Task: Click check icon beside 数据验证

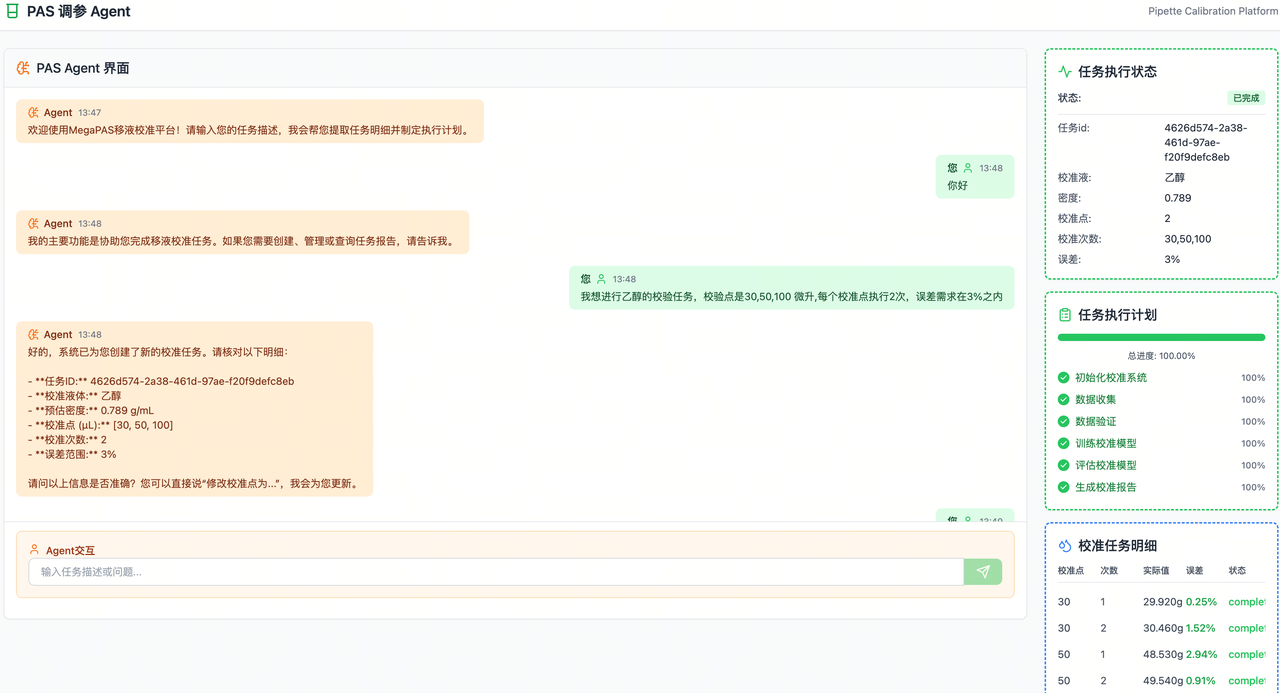Action: tap(1063, 422)
